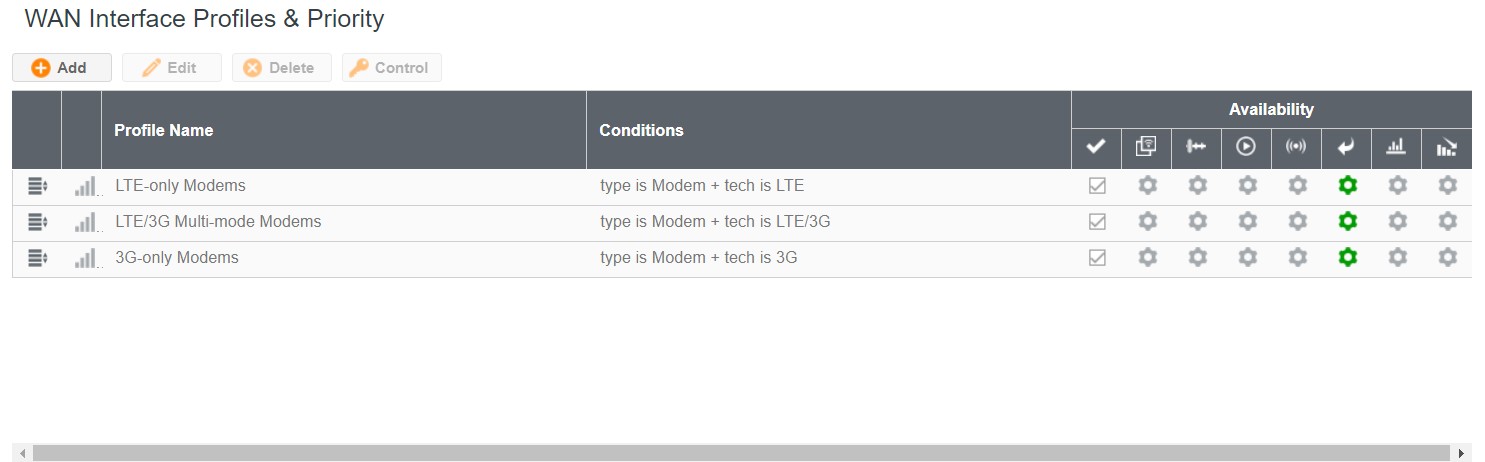Click the green gear in LTE-only Modems row

pos(1347,185)
